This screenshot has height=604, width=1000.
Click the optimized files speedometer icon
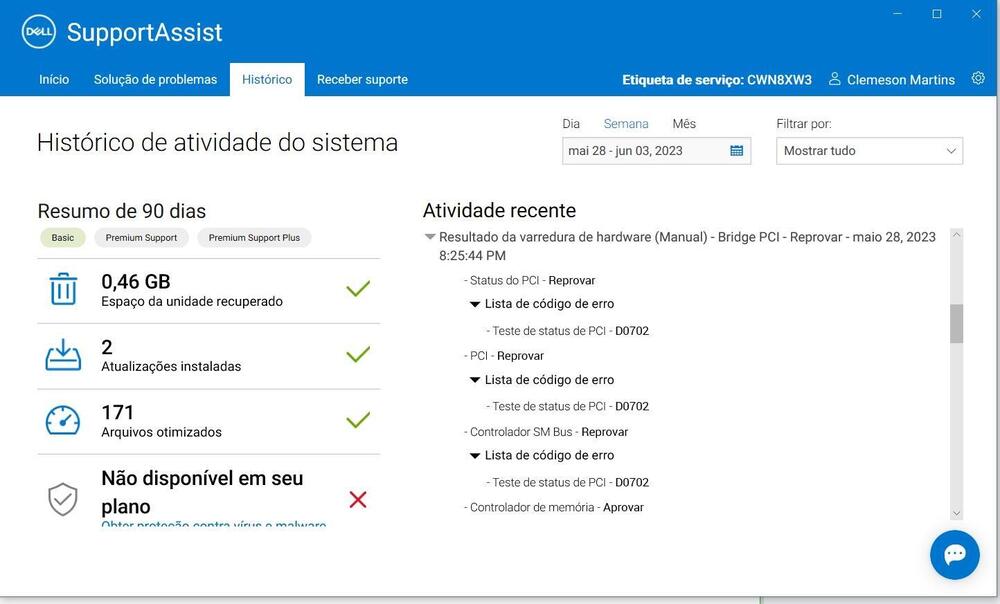(62, 420)
